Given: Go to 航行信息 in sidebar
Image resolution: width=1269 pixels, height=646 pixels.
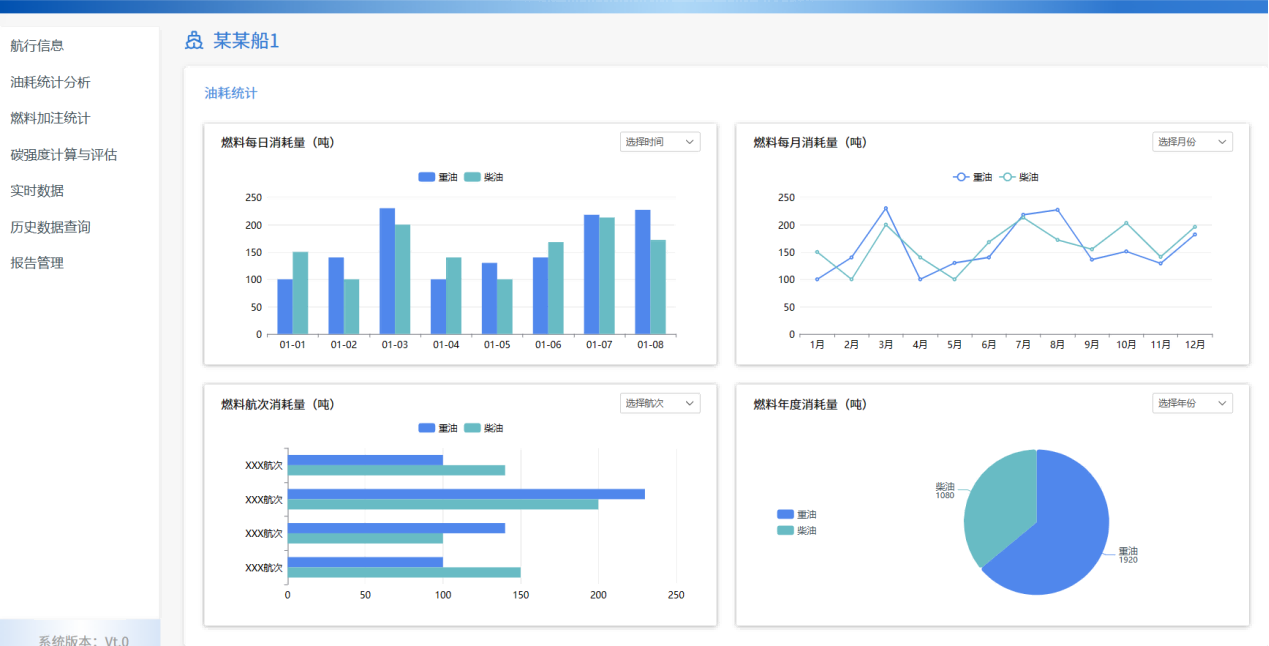Looking at the screenshot, I should click(x=37, y=46).
